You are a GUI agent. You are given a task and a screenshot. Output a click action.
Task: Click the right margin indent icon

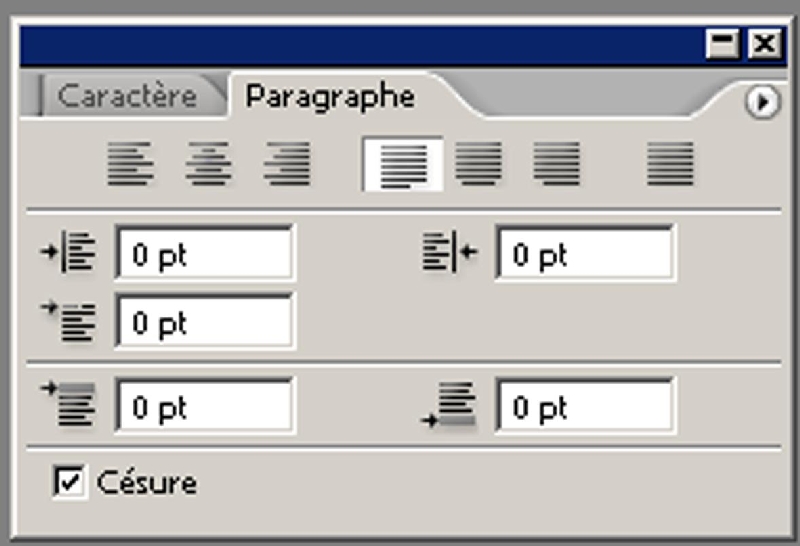pyautogui.click(x=450, y=252)
